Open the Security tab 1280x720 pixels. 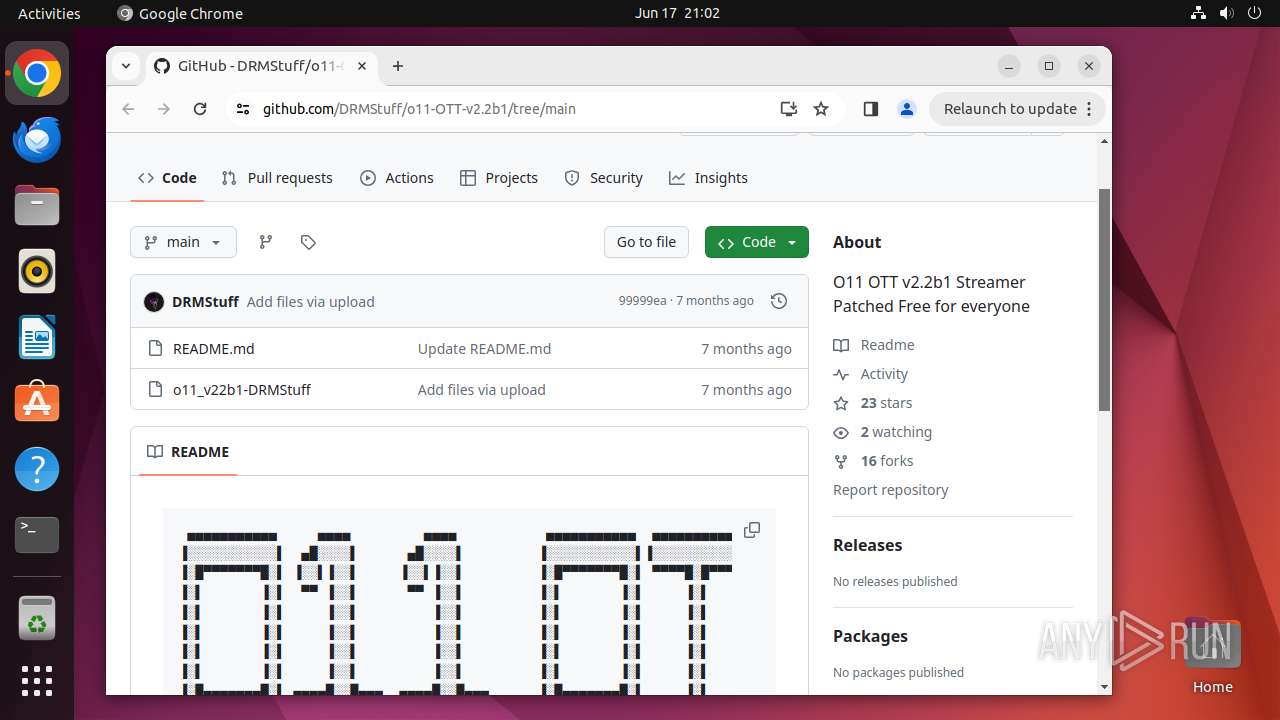[x=604, y=178]
